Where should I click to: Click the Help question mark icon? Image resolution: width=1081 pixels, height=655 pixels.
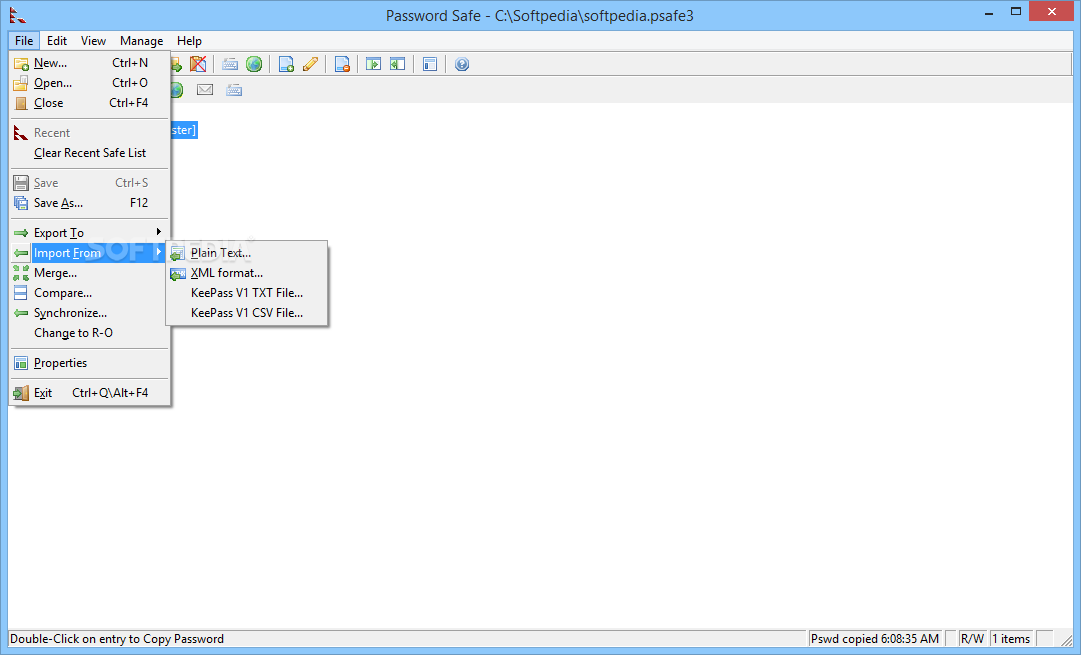pos(462,64)
